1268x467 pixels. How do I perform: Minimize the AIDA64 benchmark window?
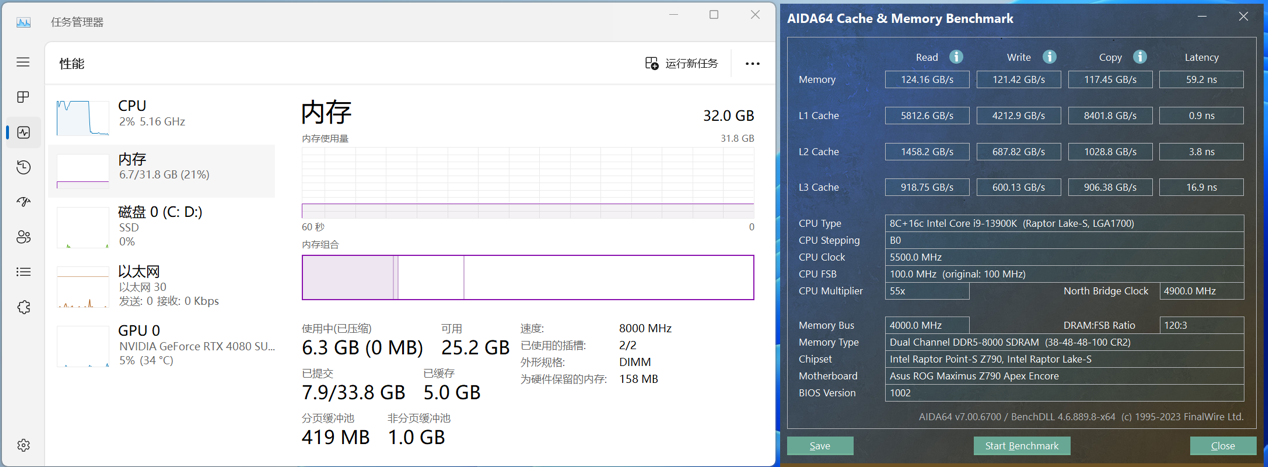pos(1202,17)
